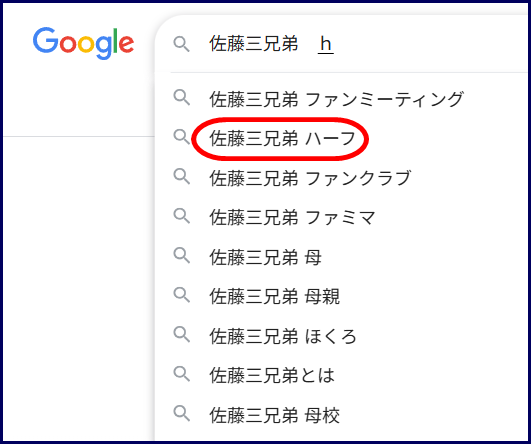Screen dimensions: 531x444
Task: Click magnifier icon beside ほくろ suggestion
Action: (182, 335)
